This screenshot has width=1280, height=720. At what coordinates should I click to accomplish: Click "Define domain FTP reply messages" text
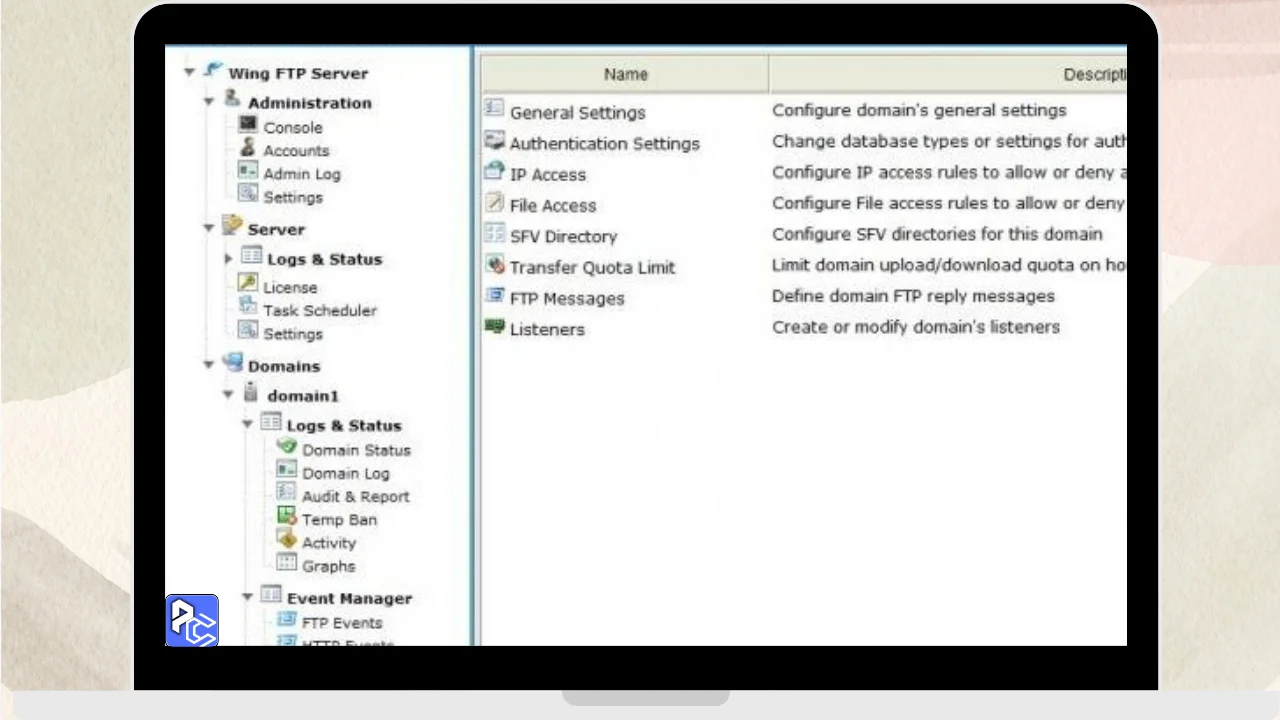click(x=913, y=296)
